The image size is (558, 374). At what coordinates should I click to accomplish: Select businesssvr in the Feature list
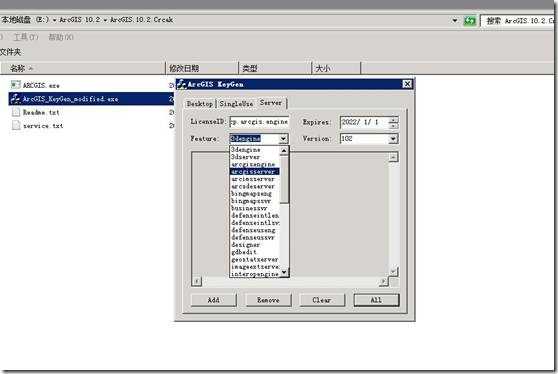click(255, 208)
